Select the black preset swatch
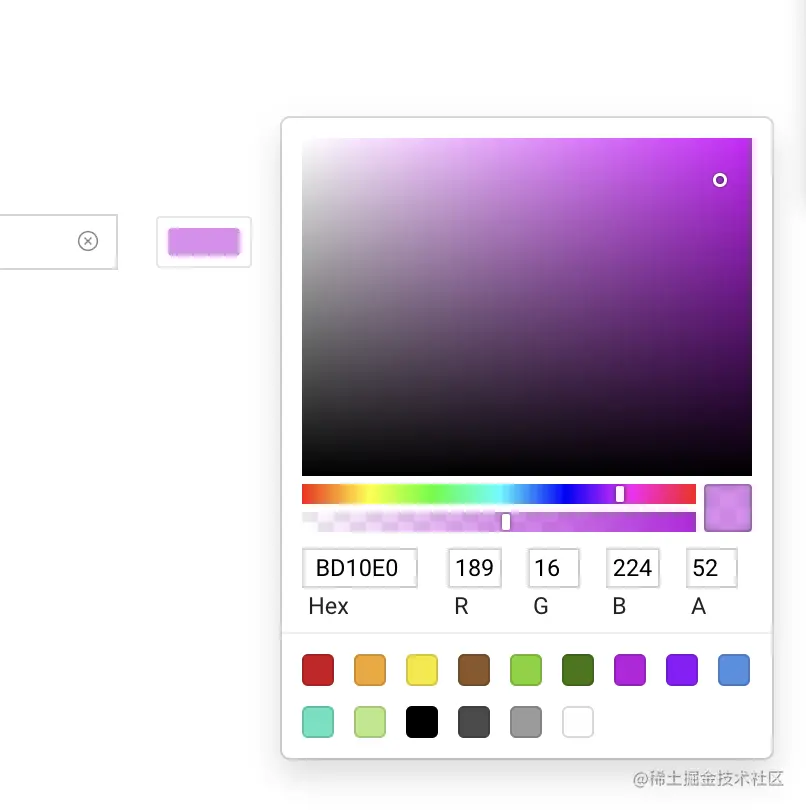806x810 pixels. [422, 722]
